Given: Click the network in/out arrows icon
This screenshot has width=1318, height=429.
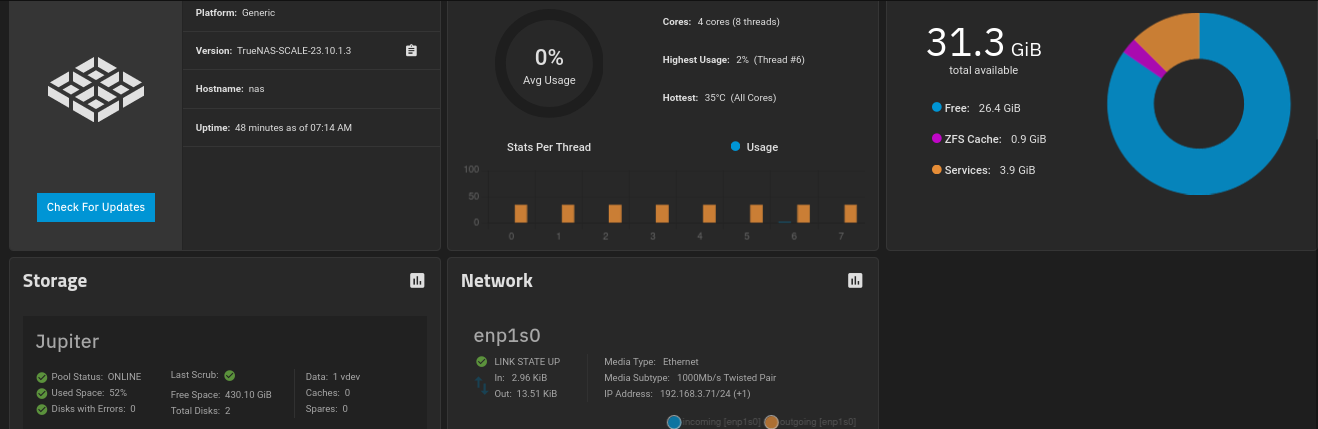Looking at the screenshot, I should point(482,386).
